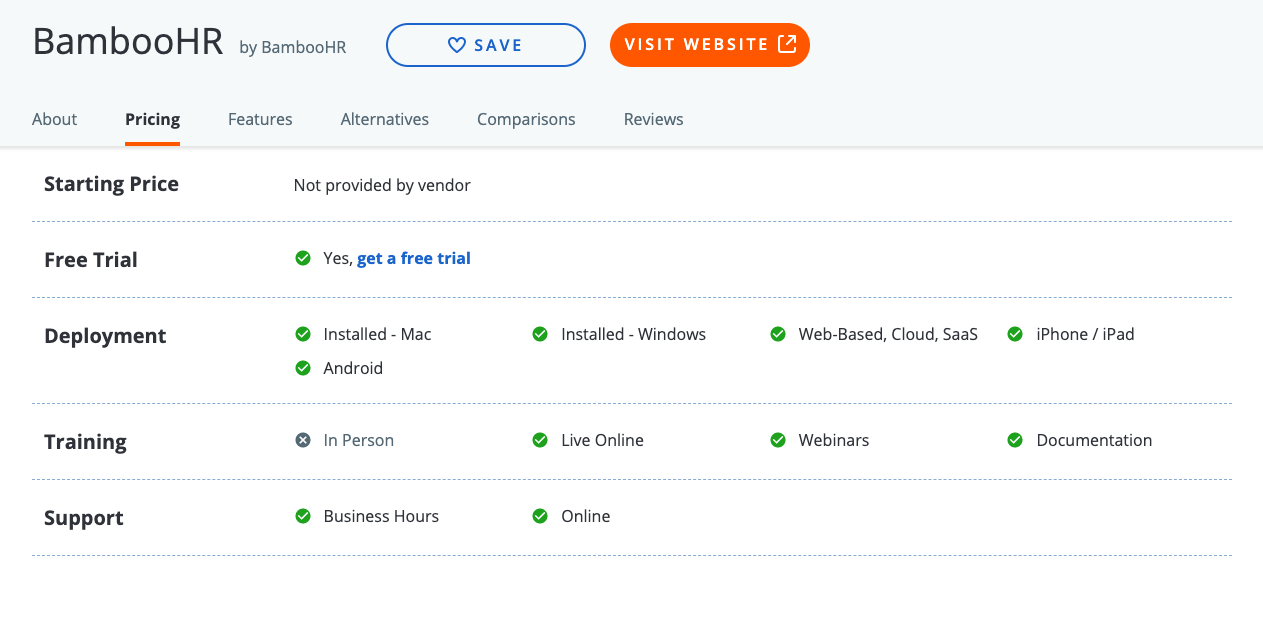Image resolution: width=1263 pixels, height=622 pixels.
Task: Click the 'Training' row label
Action: (86, 442)
